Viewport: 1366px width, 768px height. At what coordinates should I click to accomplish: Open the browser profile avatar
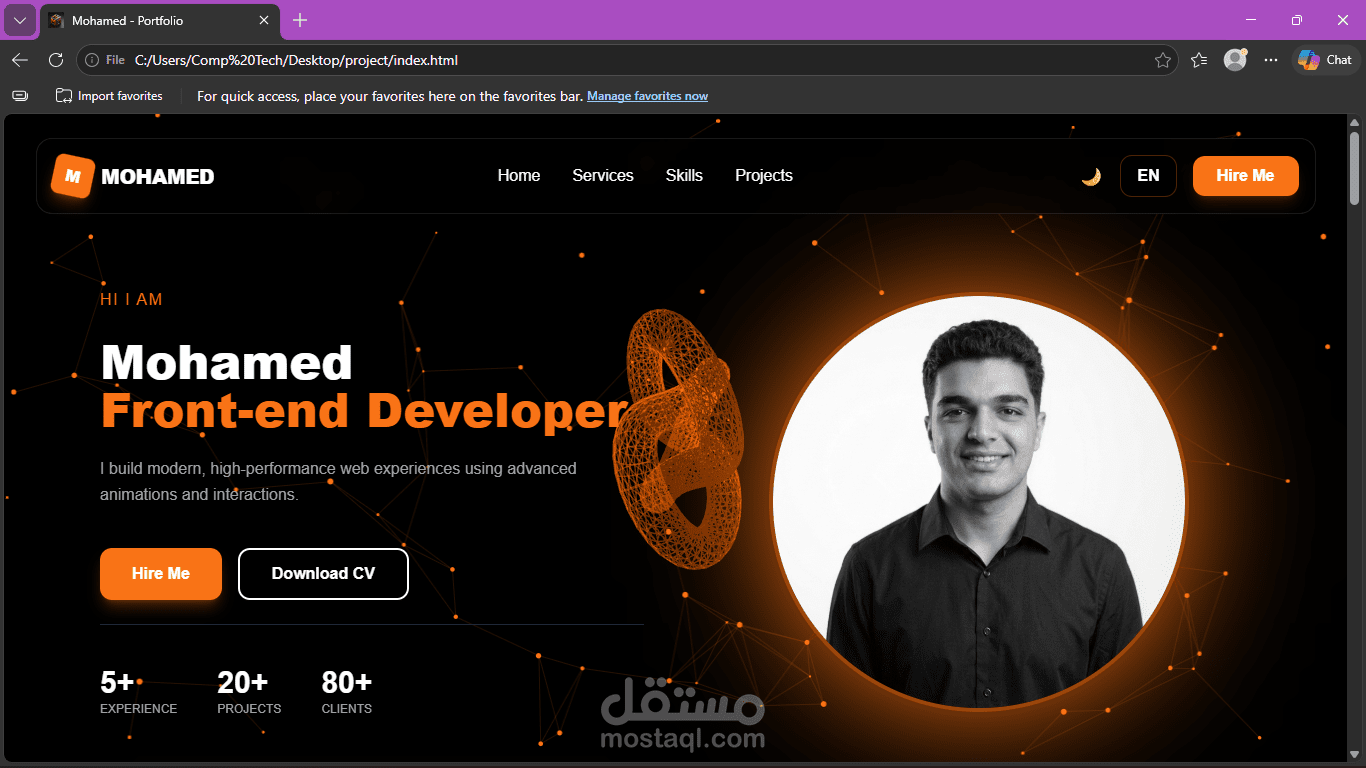point(1235,60)
